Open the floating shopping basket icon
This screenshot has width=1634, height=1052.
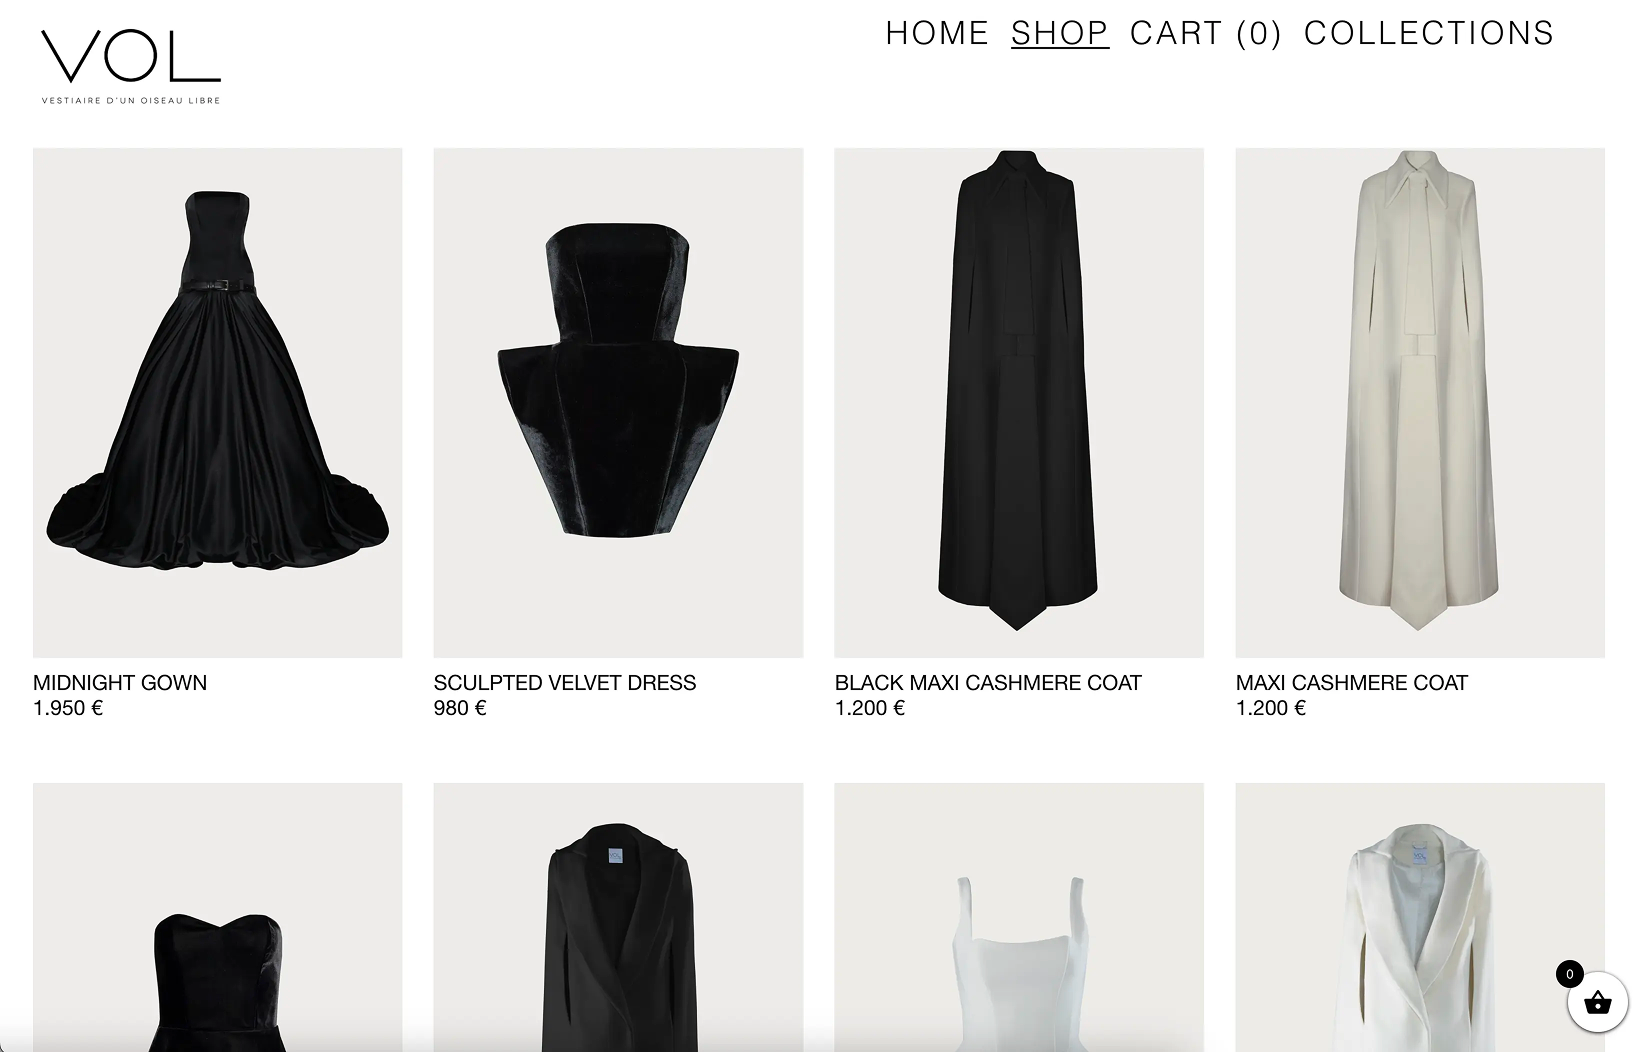[1597, 1001]
